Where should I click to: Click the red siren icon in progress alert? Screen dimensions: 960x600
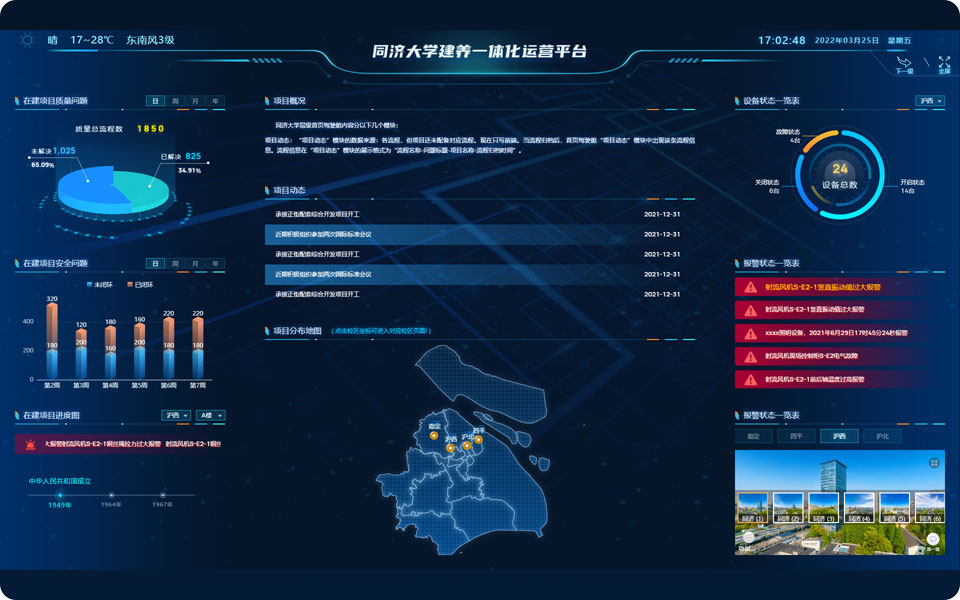click(x=30, y=444)
